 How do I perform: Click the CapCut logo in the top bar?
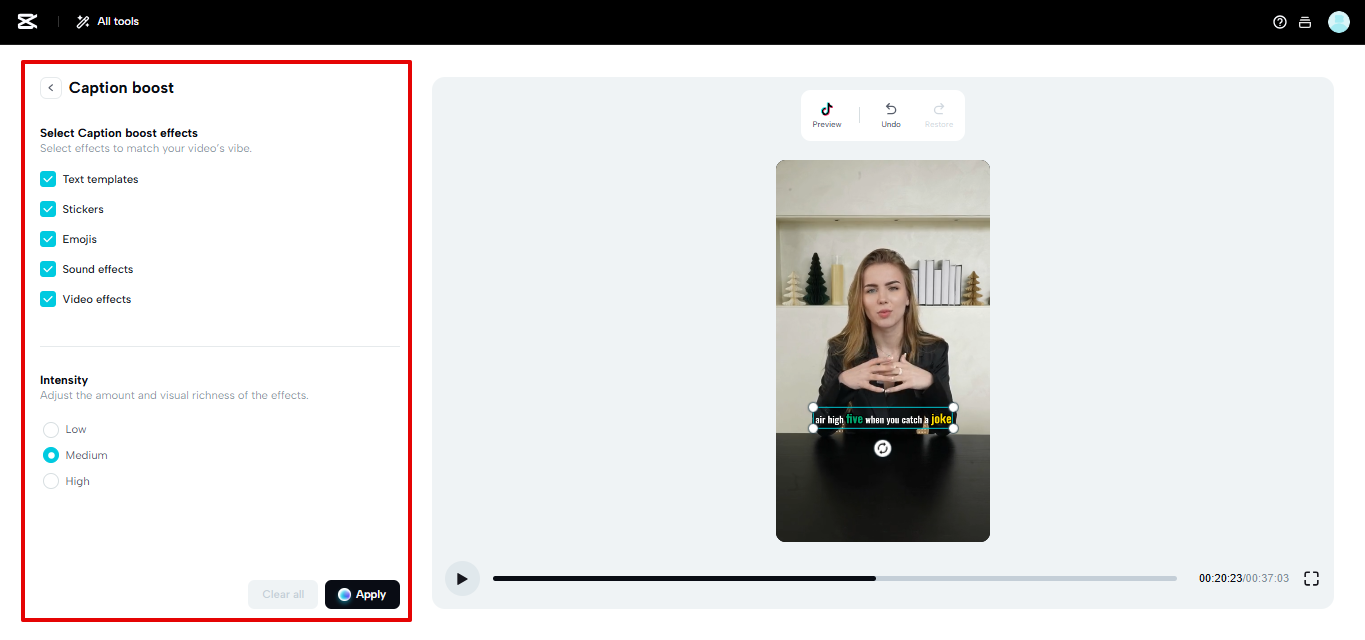click(26, 21)
